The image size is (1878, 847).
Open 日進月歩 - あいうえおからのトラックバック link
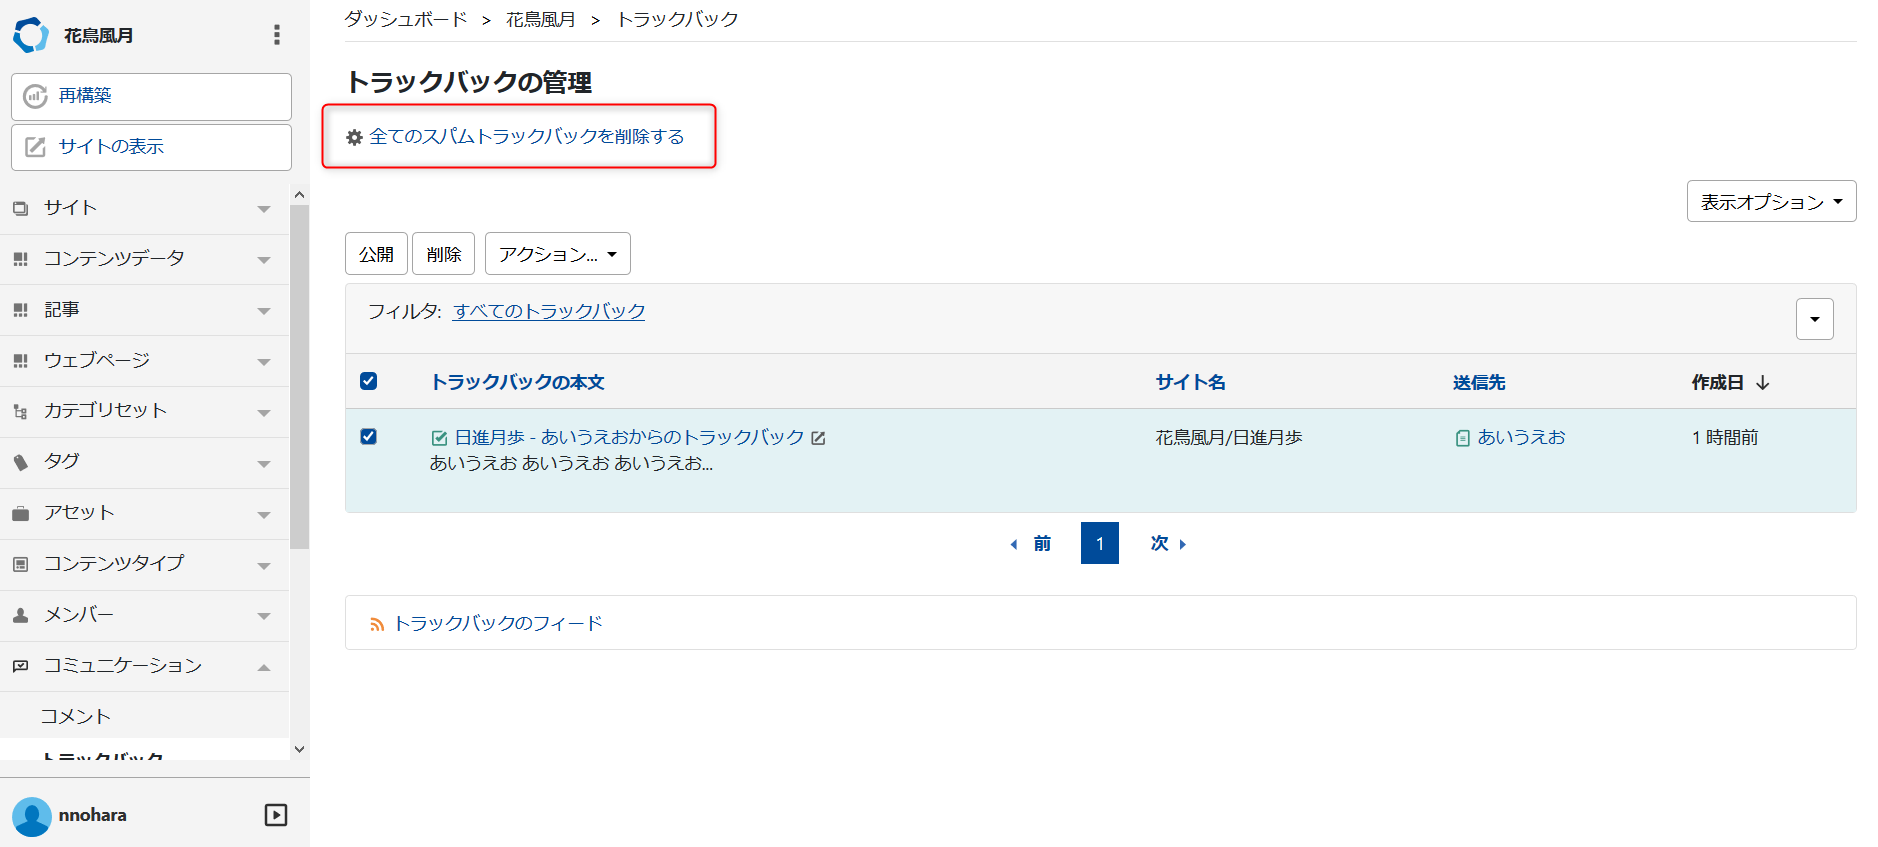(629, 438)
